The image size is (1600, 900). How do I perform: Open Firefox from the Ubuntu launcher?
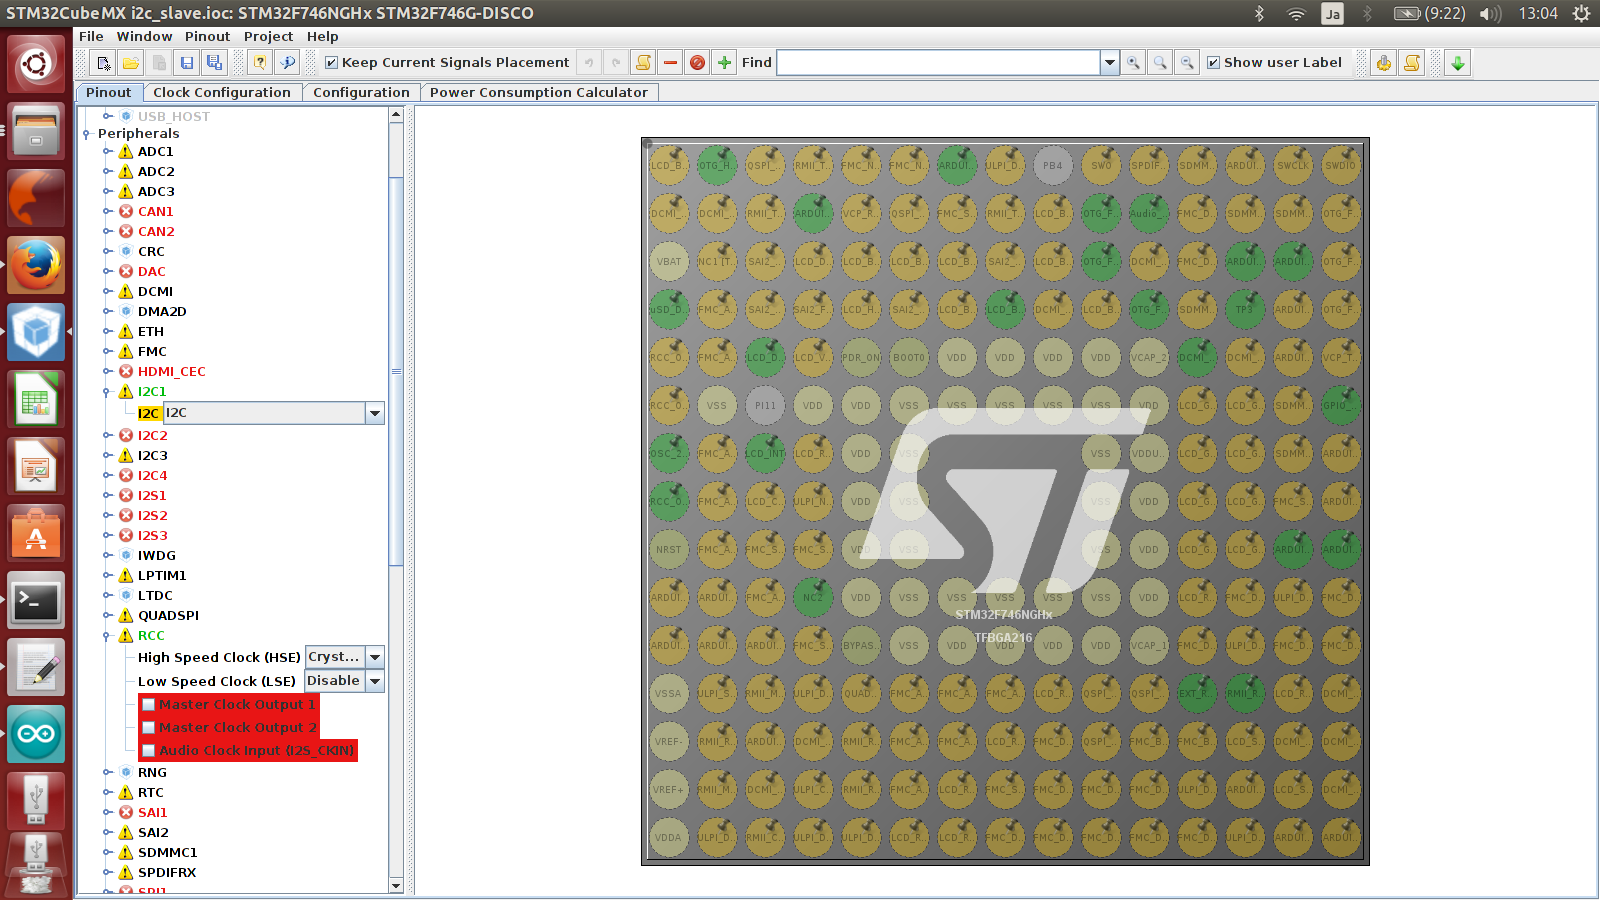pyautogui.click(x=36, y=265)
